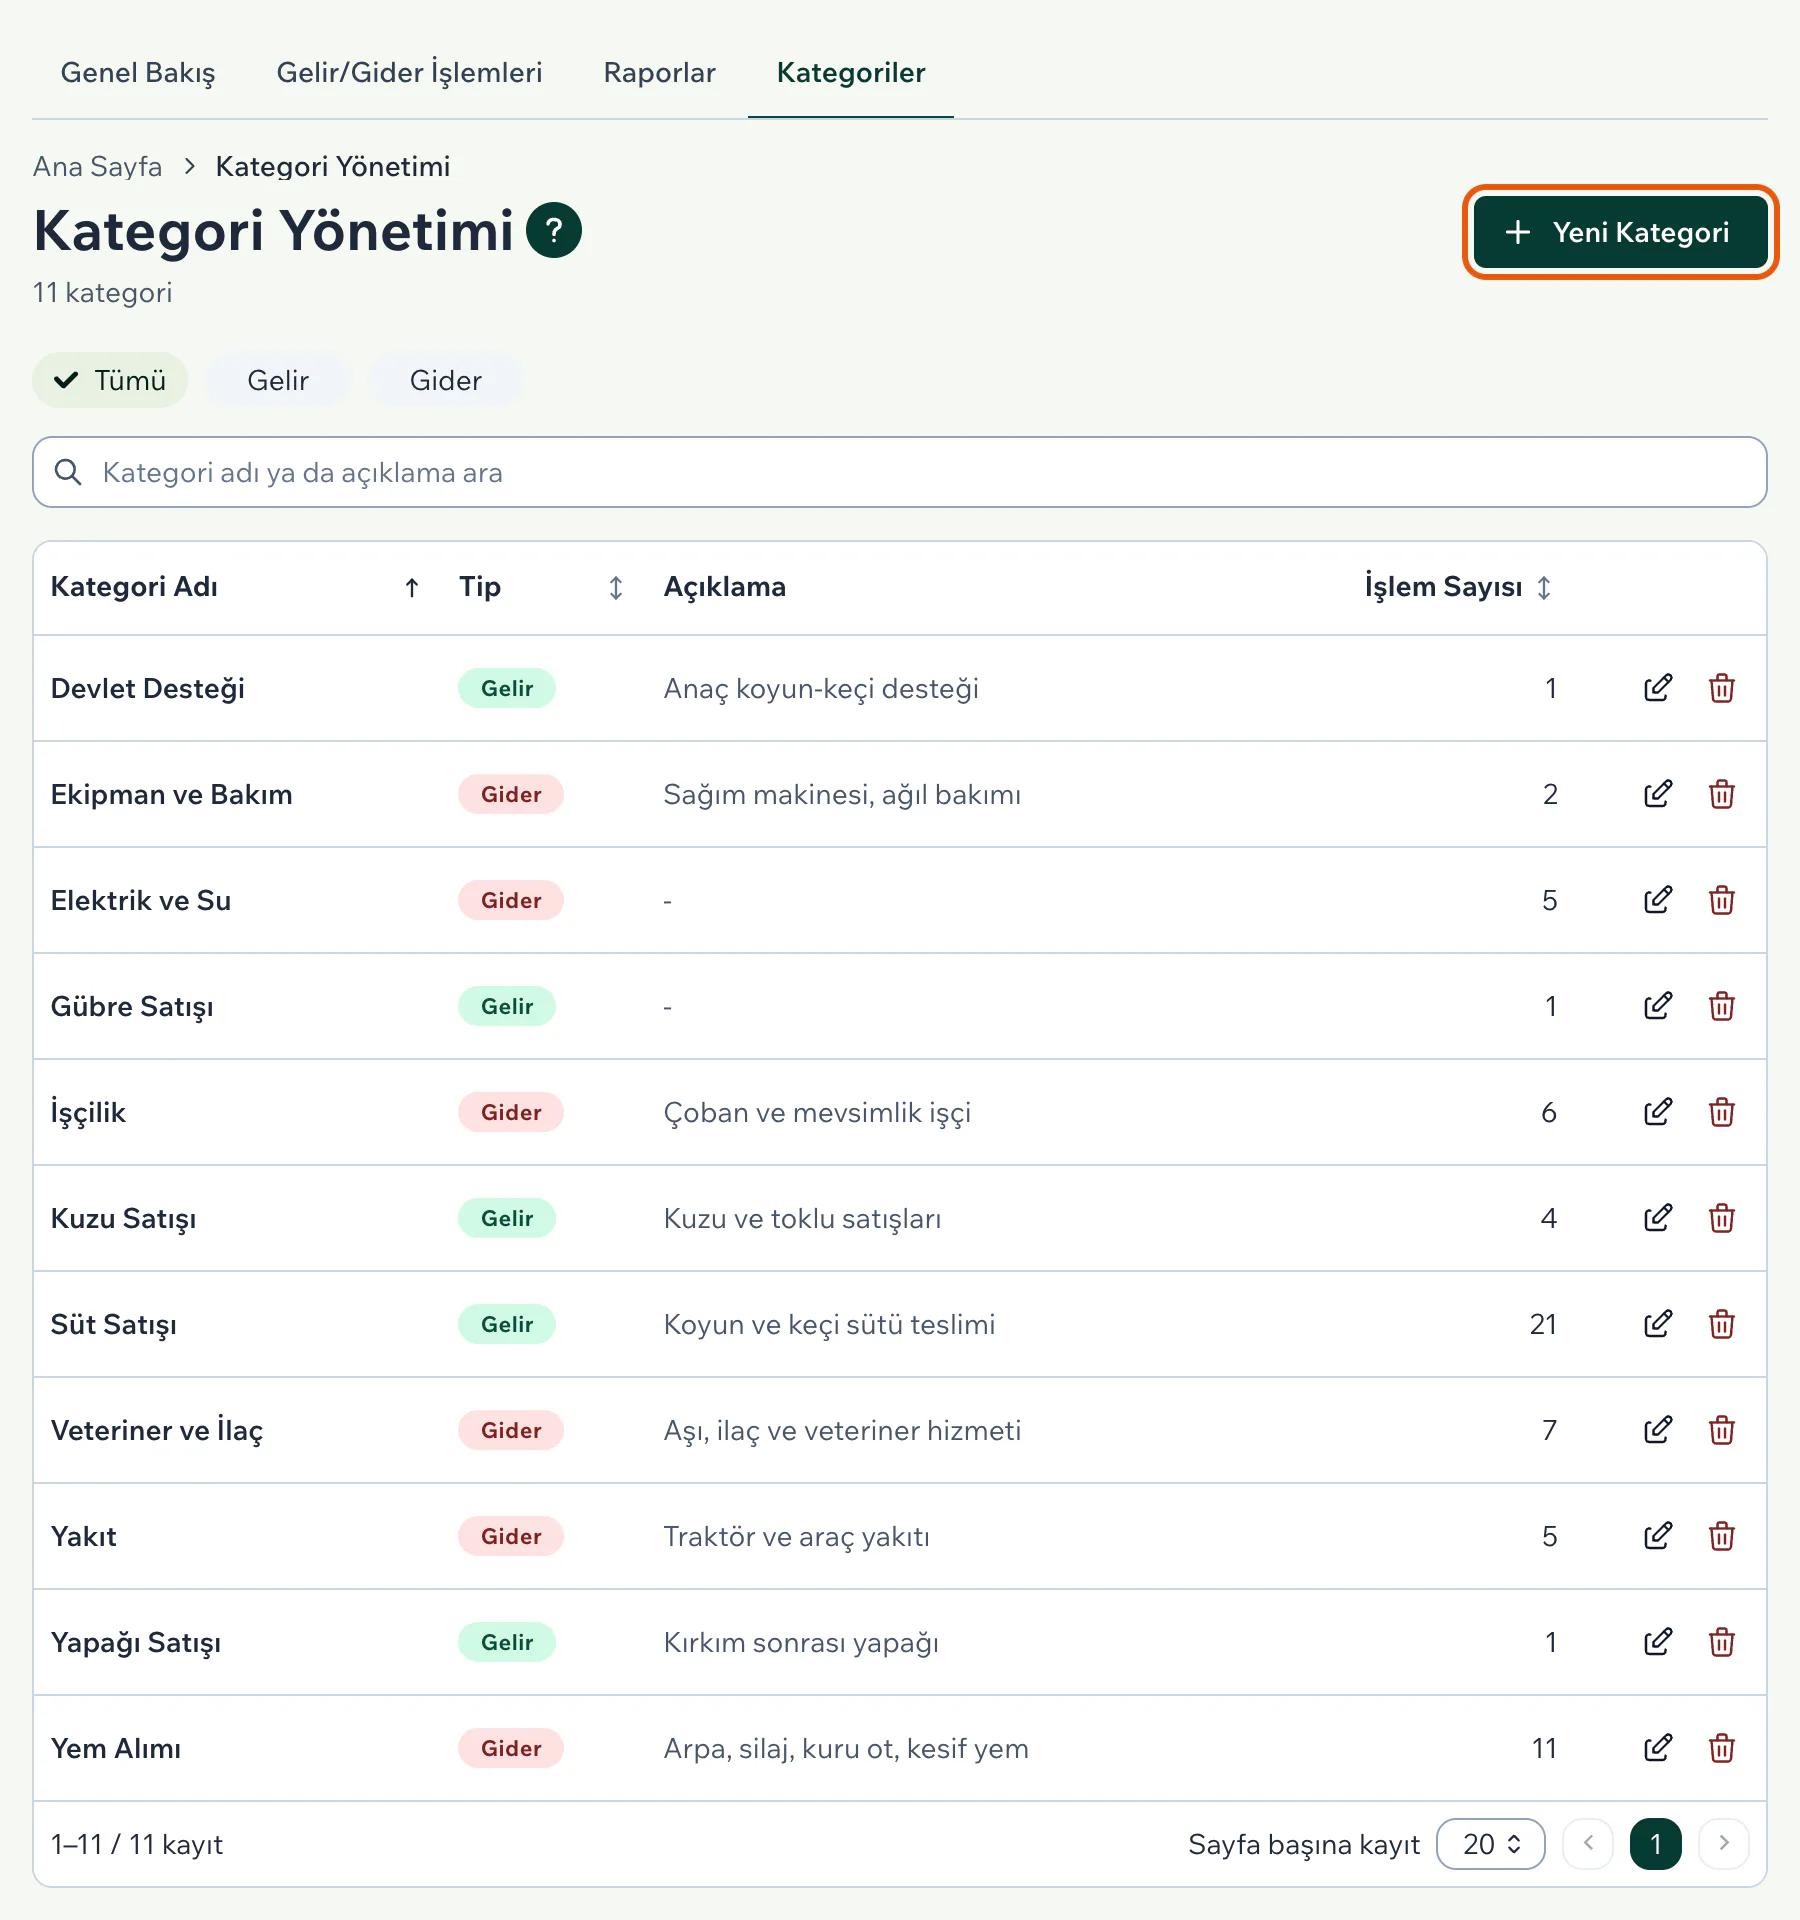Click the '1–11 / 11 kayıt' footer text
The height and width of the screenshot is (1920, 1800).
coord(137,1845)
